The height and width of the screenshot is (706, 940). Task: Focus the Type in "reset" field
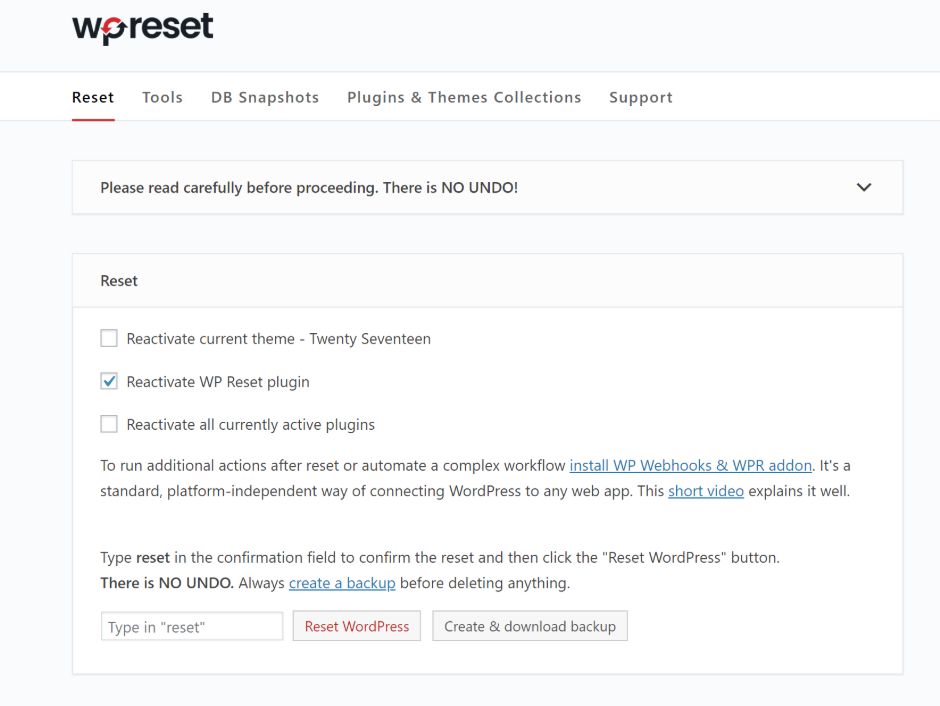[192, 626]
